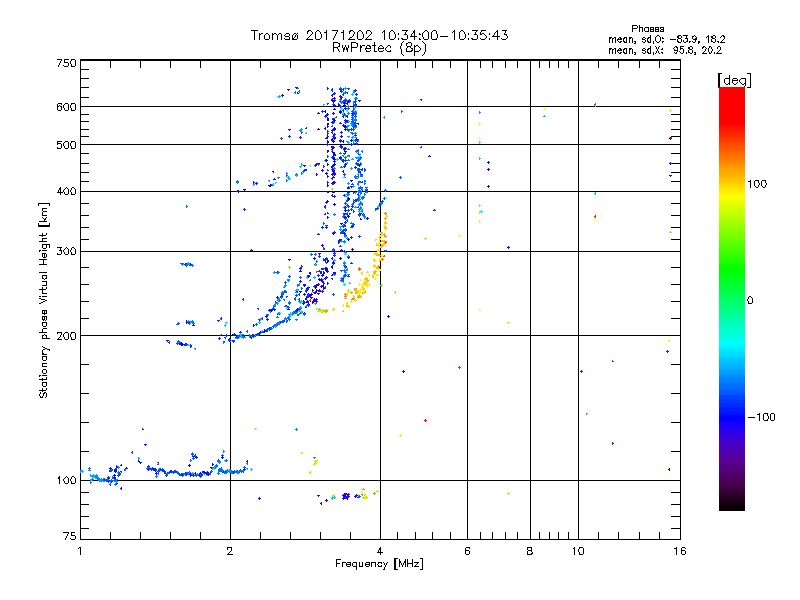Click the y-axis label '100'
Screen dimensions: 800x600
coord(66,481)
